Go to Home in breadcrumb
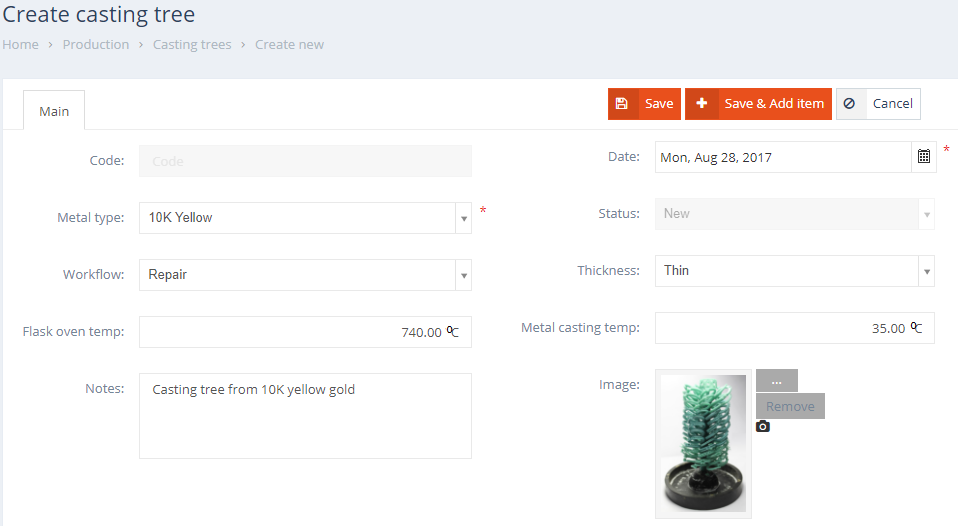 point(20,45)
